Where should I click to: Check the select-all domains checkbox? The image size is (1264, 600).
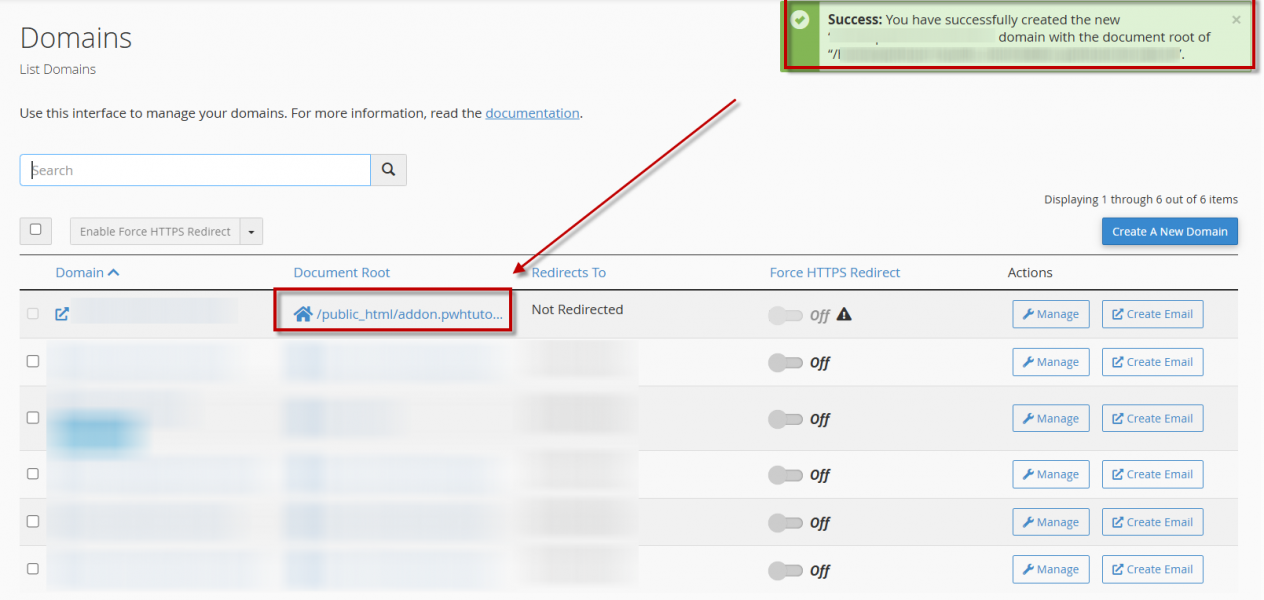coord(35,230)
